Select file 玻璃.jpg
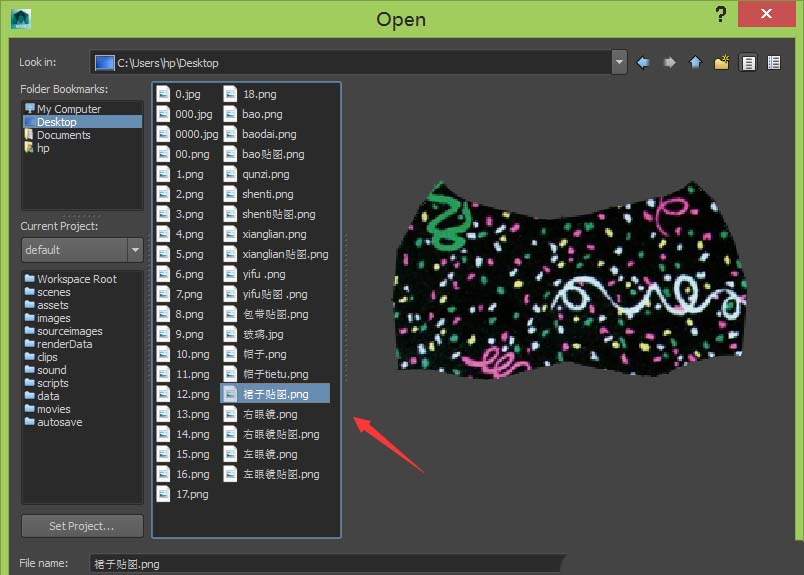Screen dimensions: 804x575 (x=254, y=334)
